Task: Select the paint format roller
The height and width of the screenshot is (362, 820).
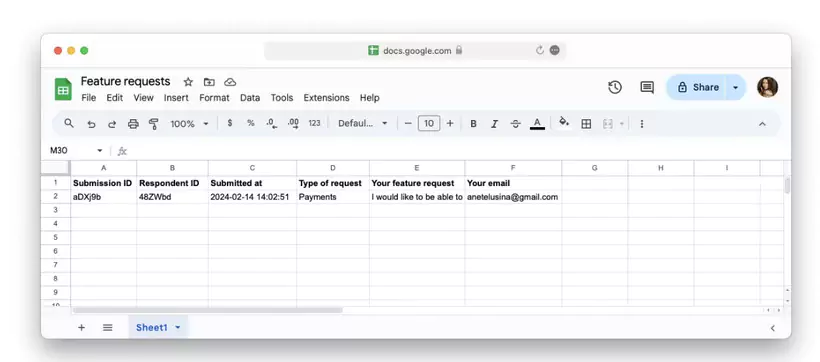Action: point(154,124)
